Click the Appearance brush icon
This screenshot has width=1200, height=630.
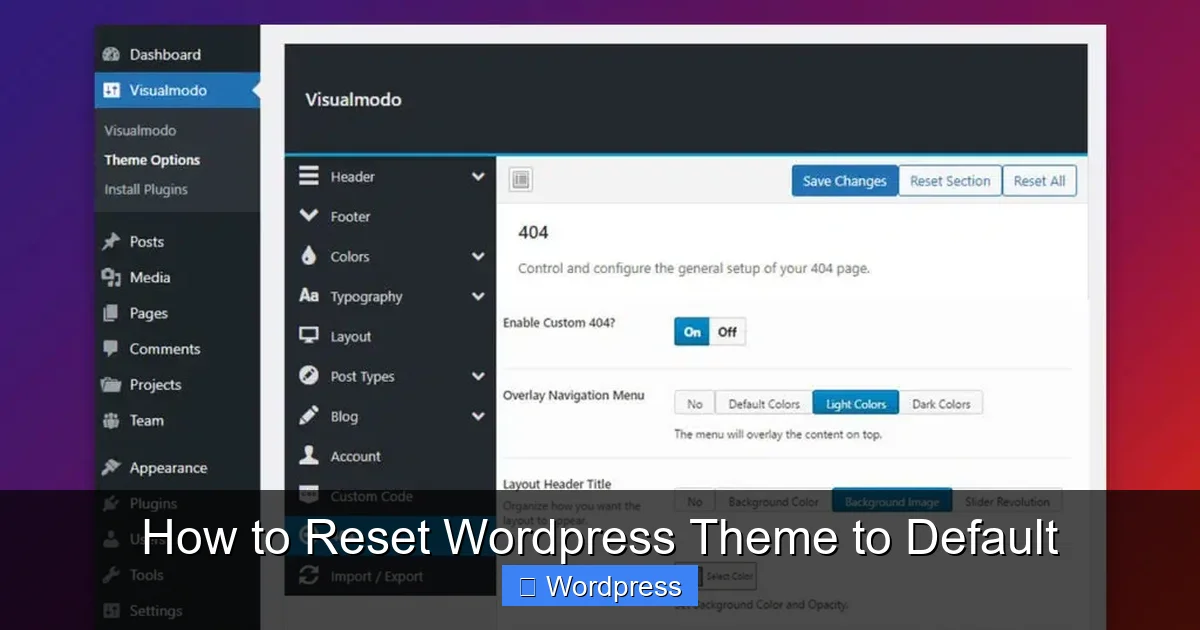coord(111,468)
